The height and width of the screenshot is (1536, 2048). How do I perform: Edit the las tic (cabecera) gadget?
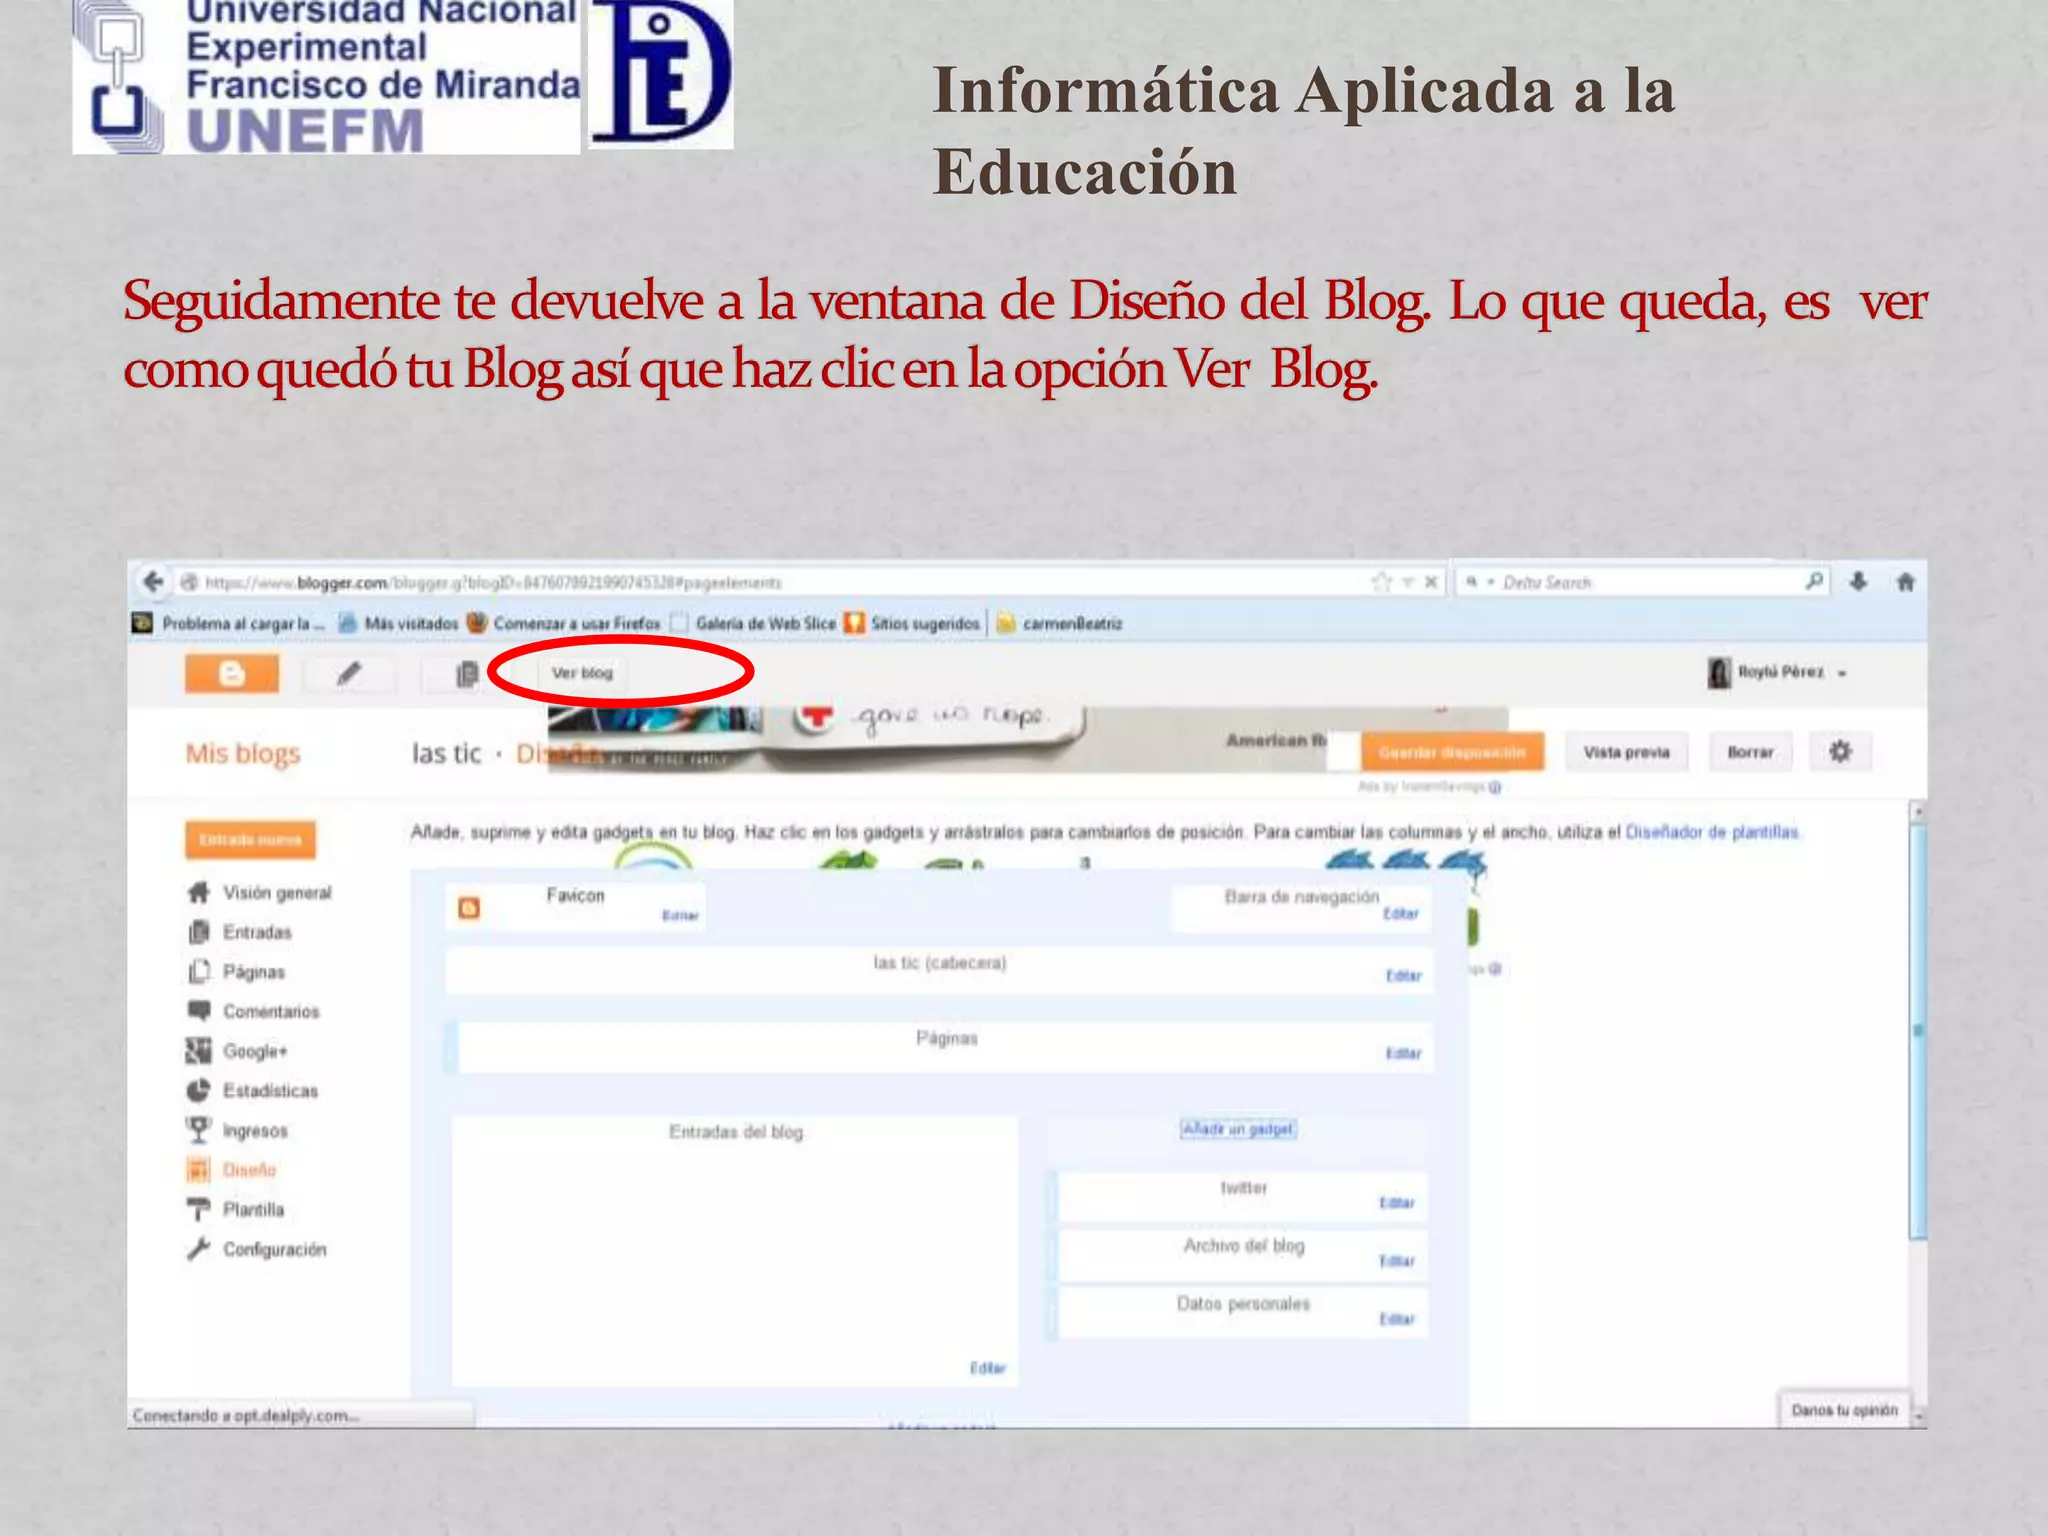click(x=1404, y=976)
